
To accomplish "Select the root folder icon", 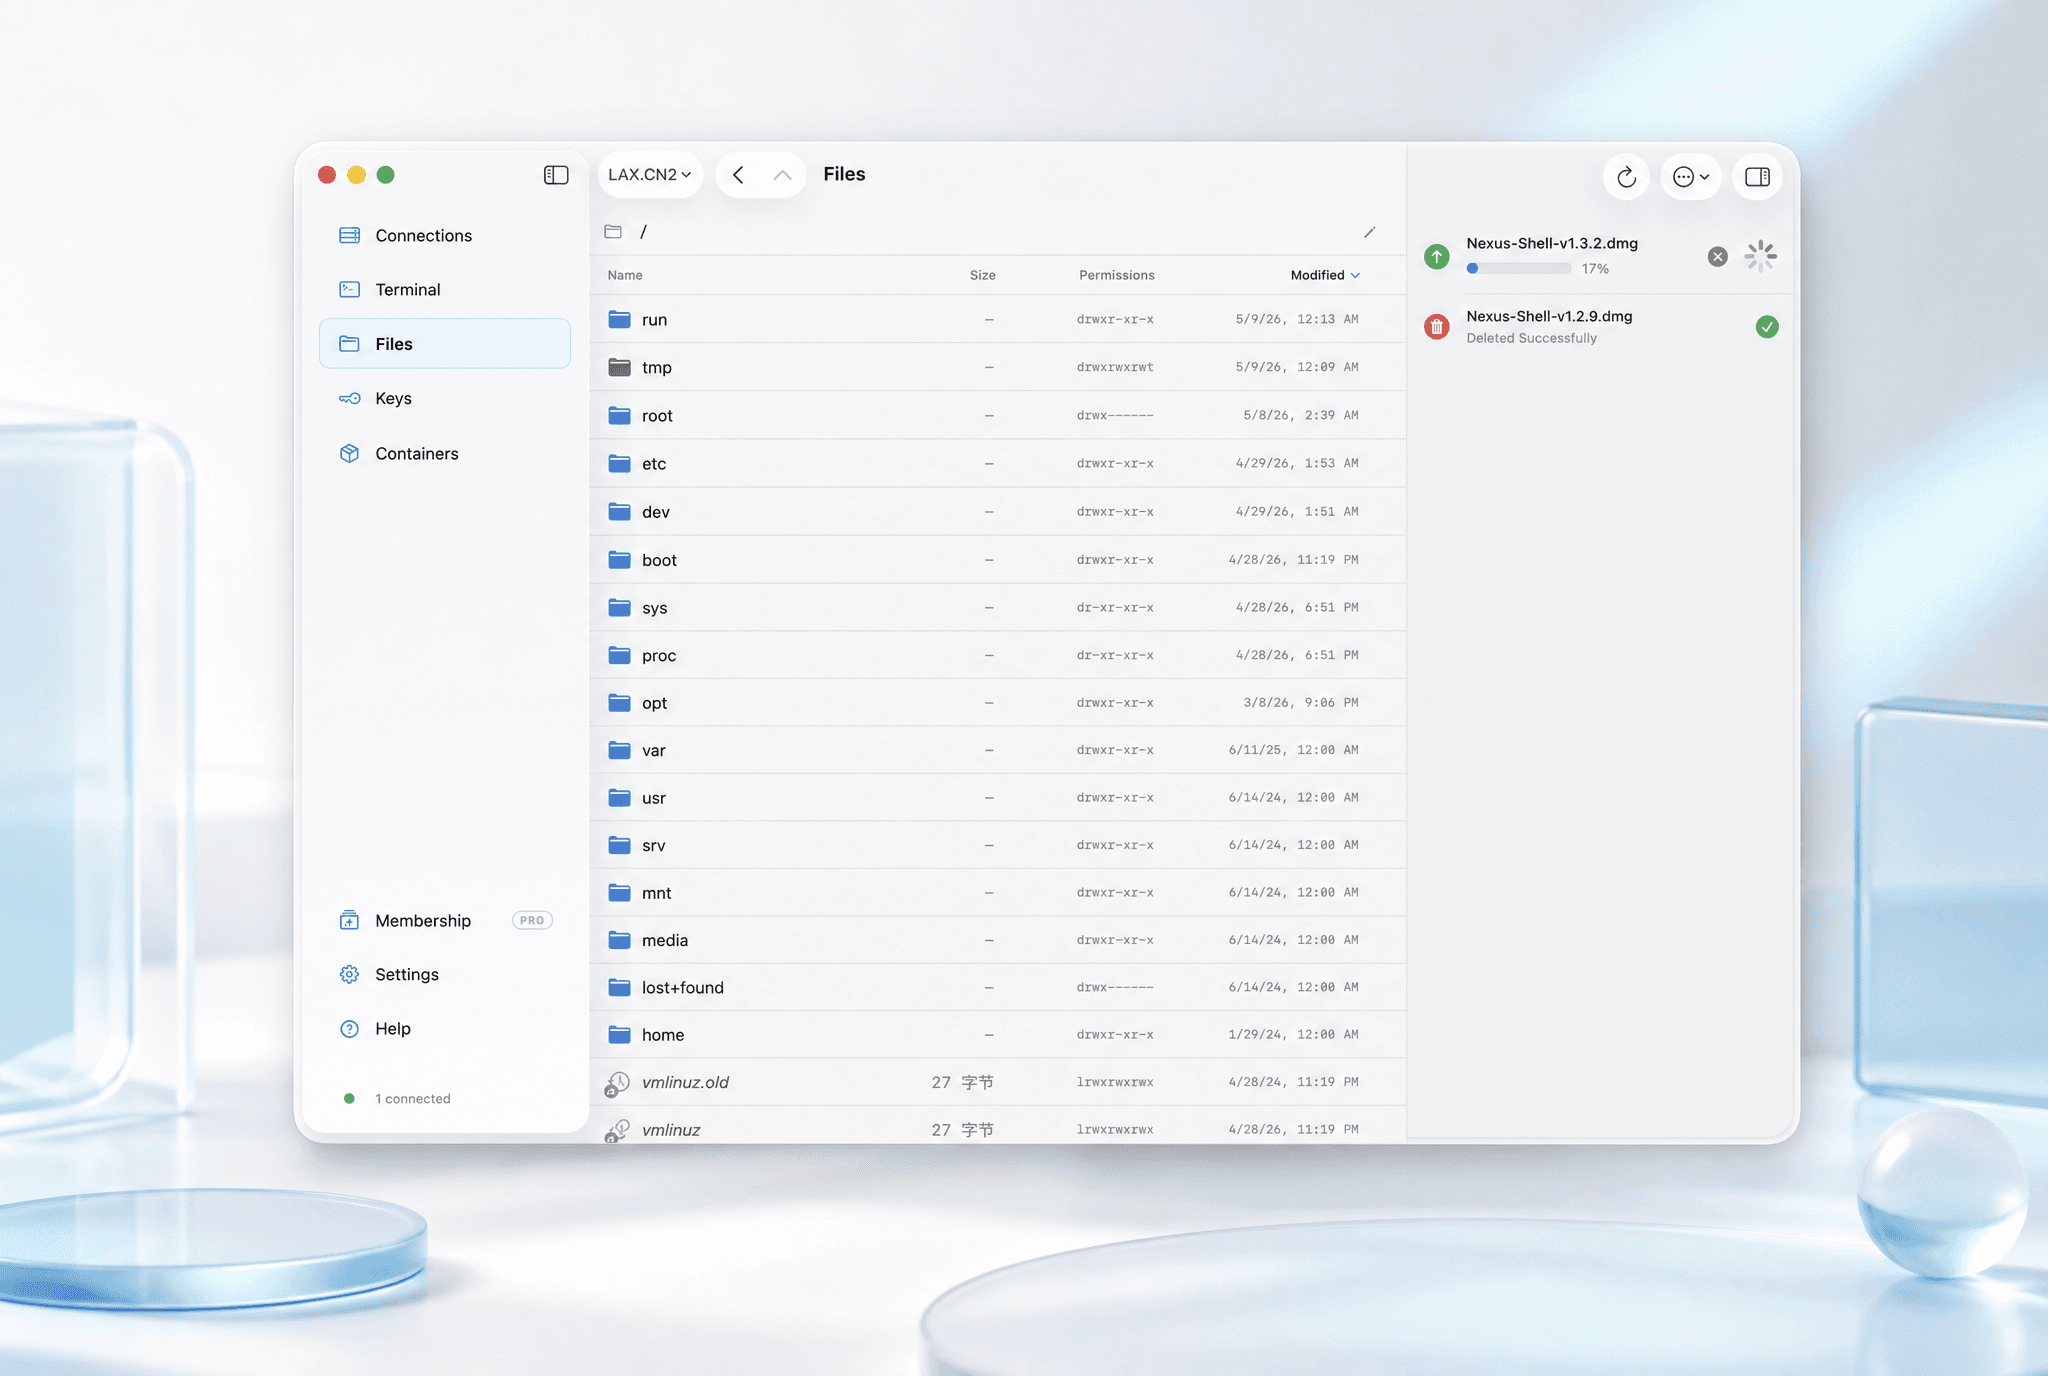I will point(620,415).
